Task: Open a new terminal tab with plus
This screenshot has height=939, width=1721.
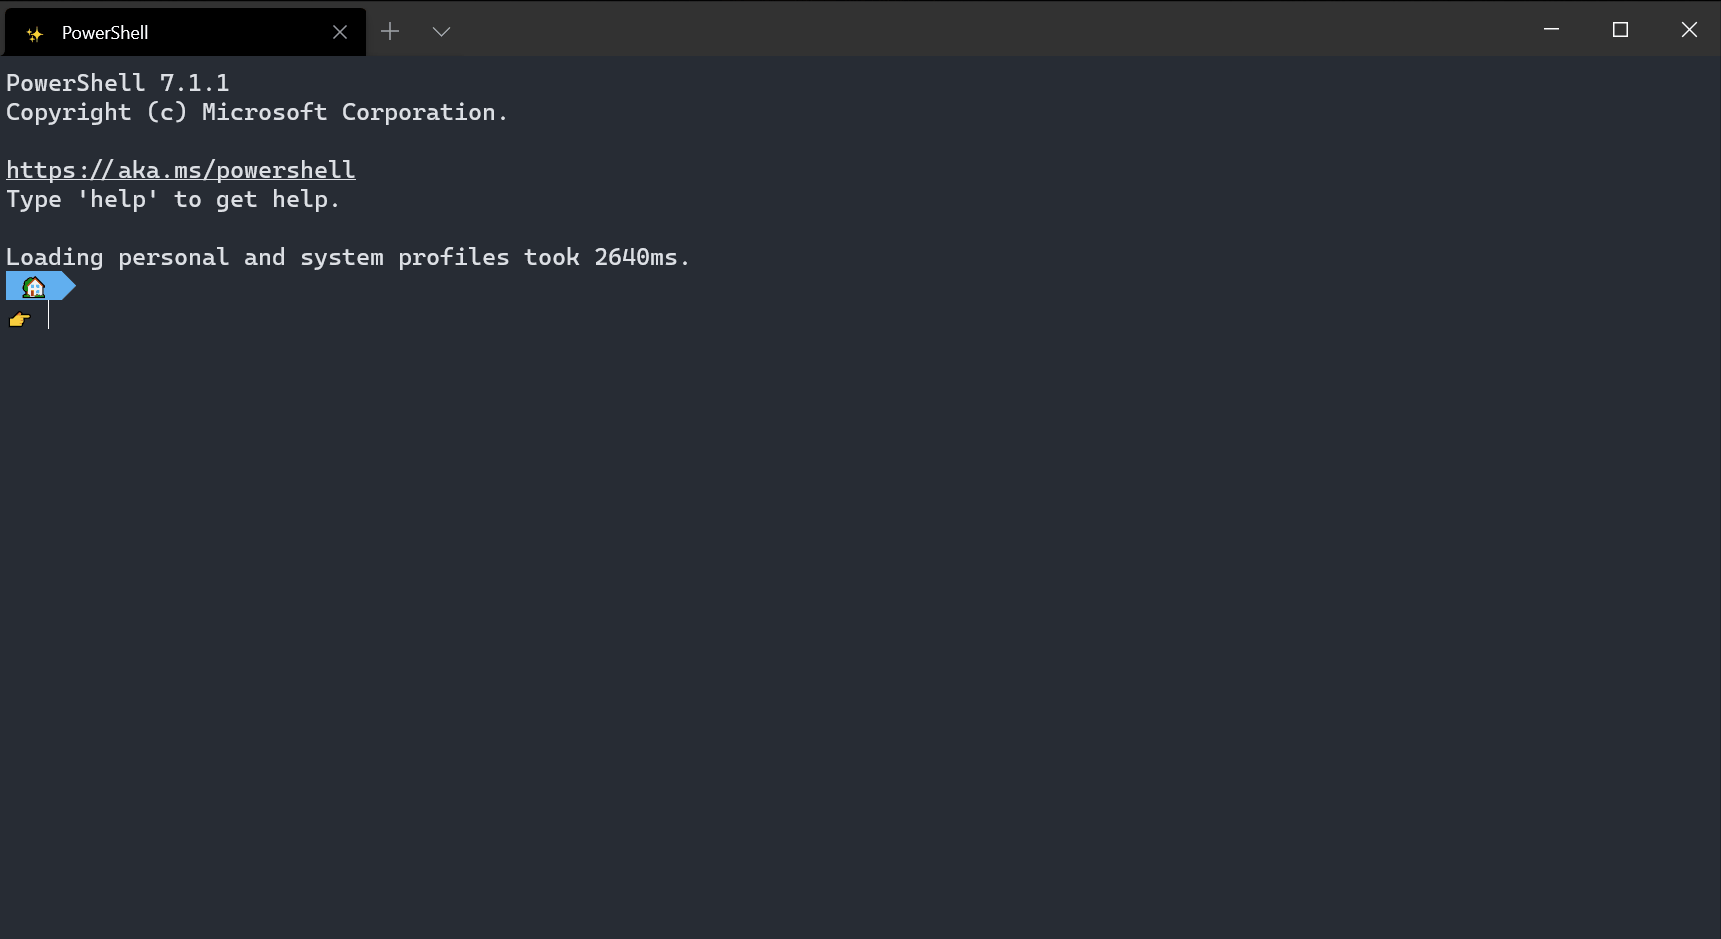Action: point(390,31)
